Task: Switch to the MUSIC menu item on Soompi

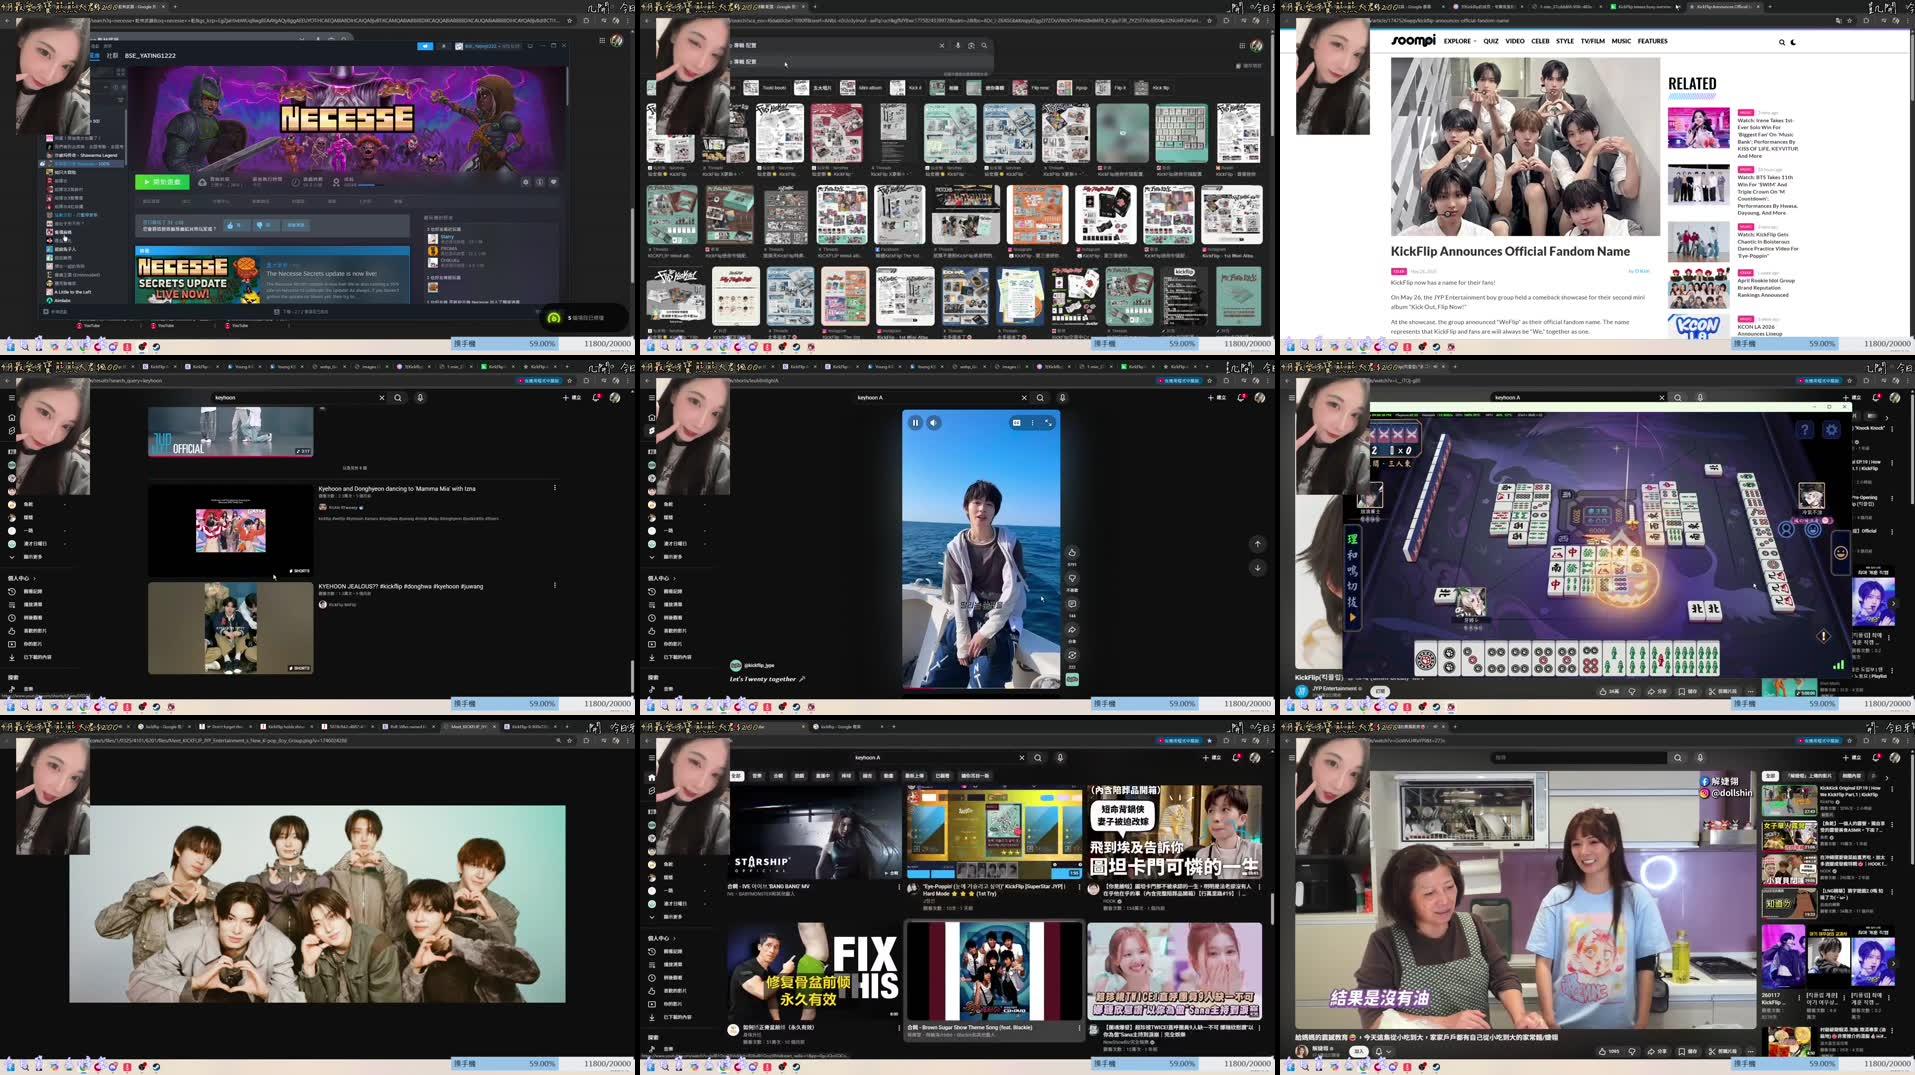Action: [1621, 41]
